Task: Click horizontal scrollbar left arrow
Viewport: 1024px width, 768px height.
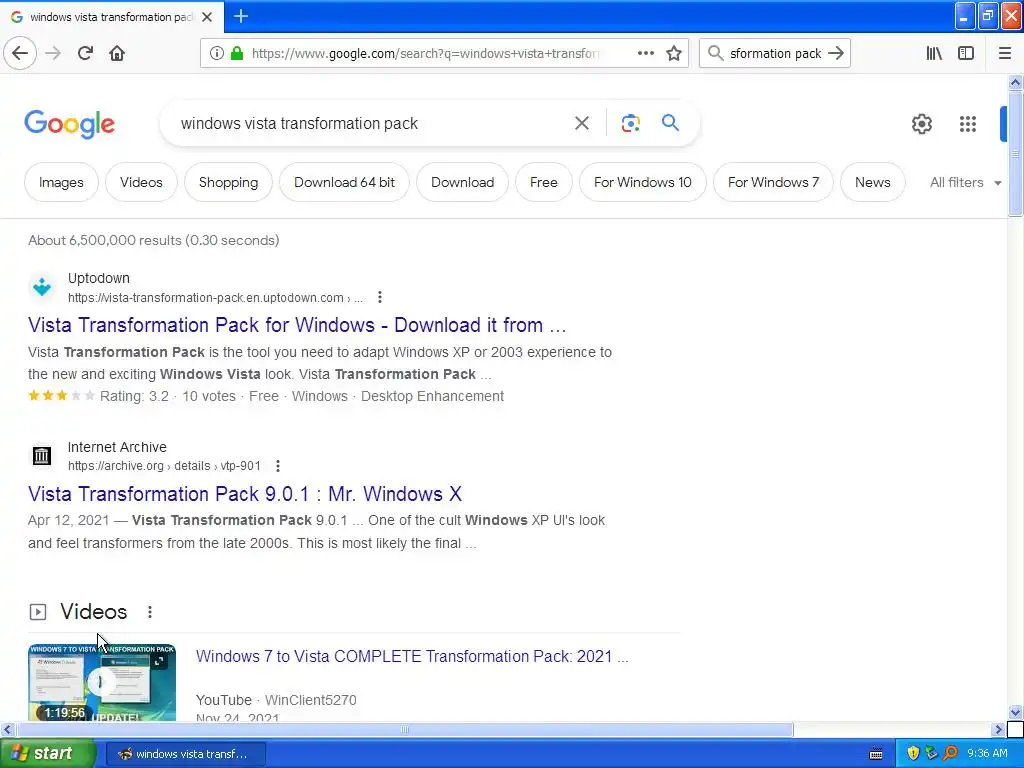Action: point(7,729)
